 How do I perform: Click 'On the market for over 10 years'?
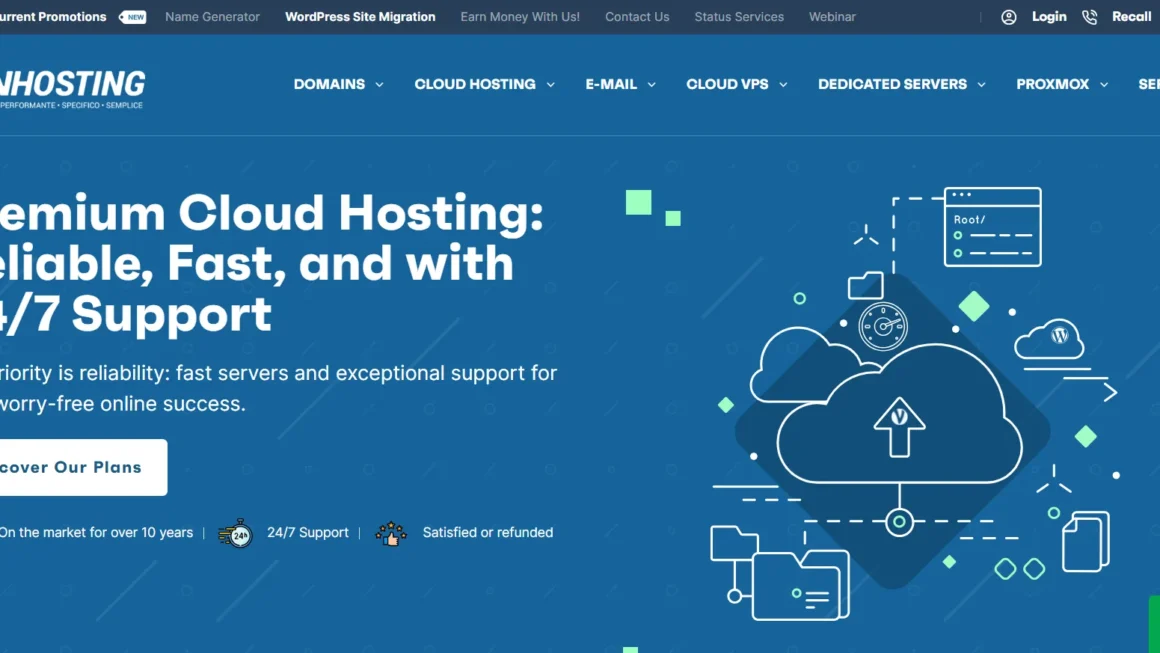click(96, 532)
